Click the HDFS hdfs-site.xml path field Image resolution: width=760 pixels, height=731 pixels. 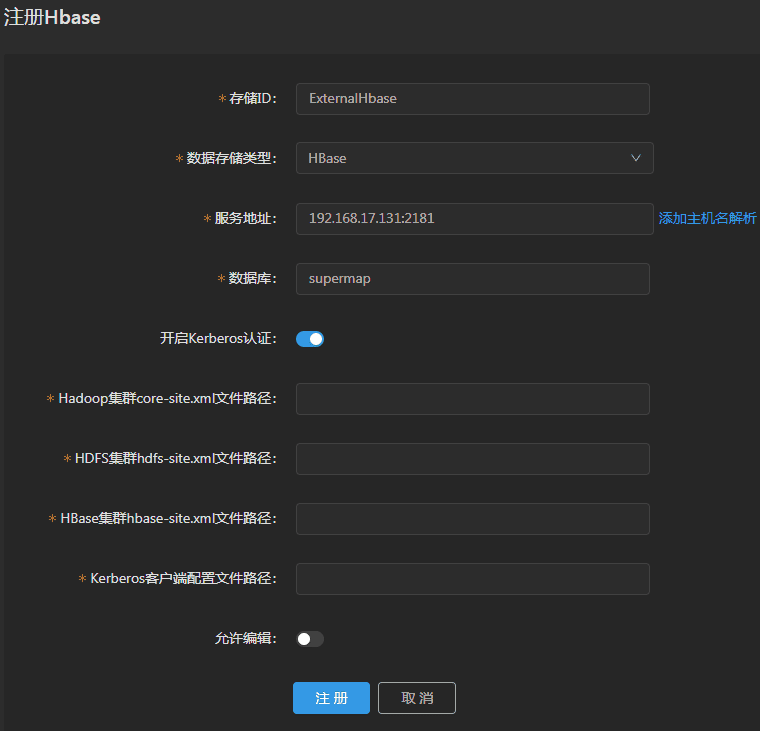point(472,459)
